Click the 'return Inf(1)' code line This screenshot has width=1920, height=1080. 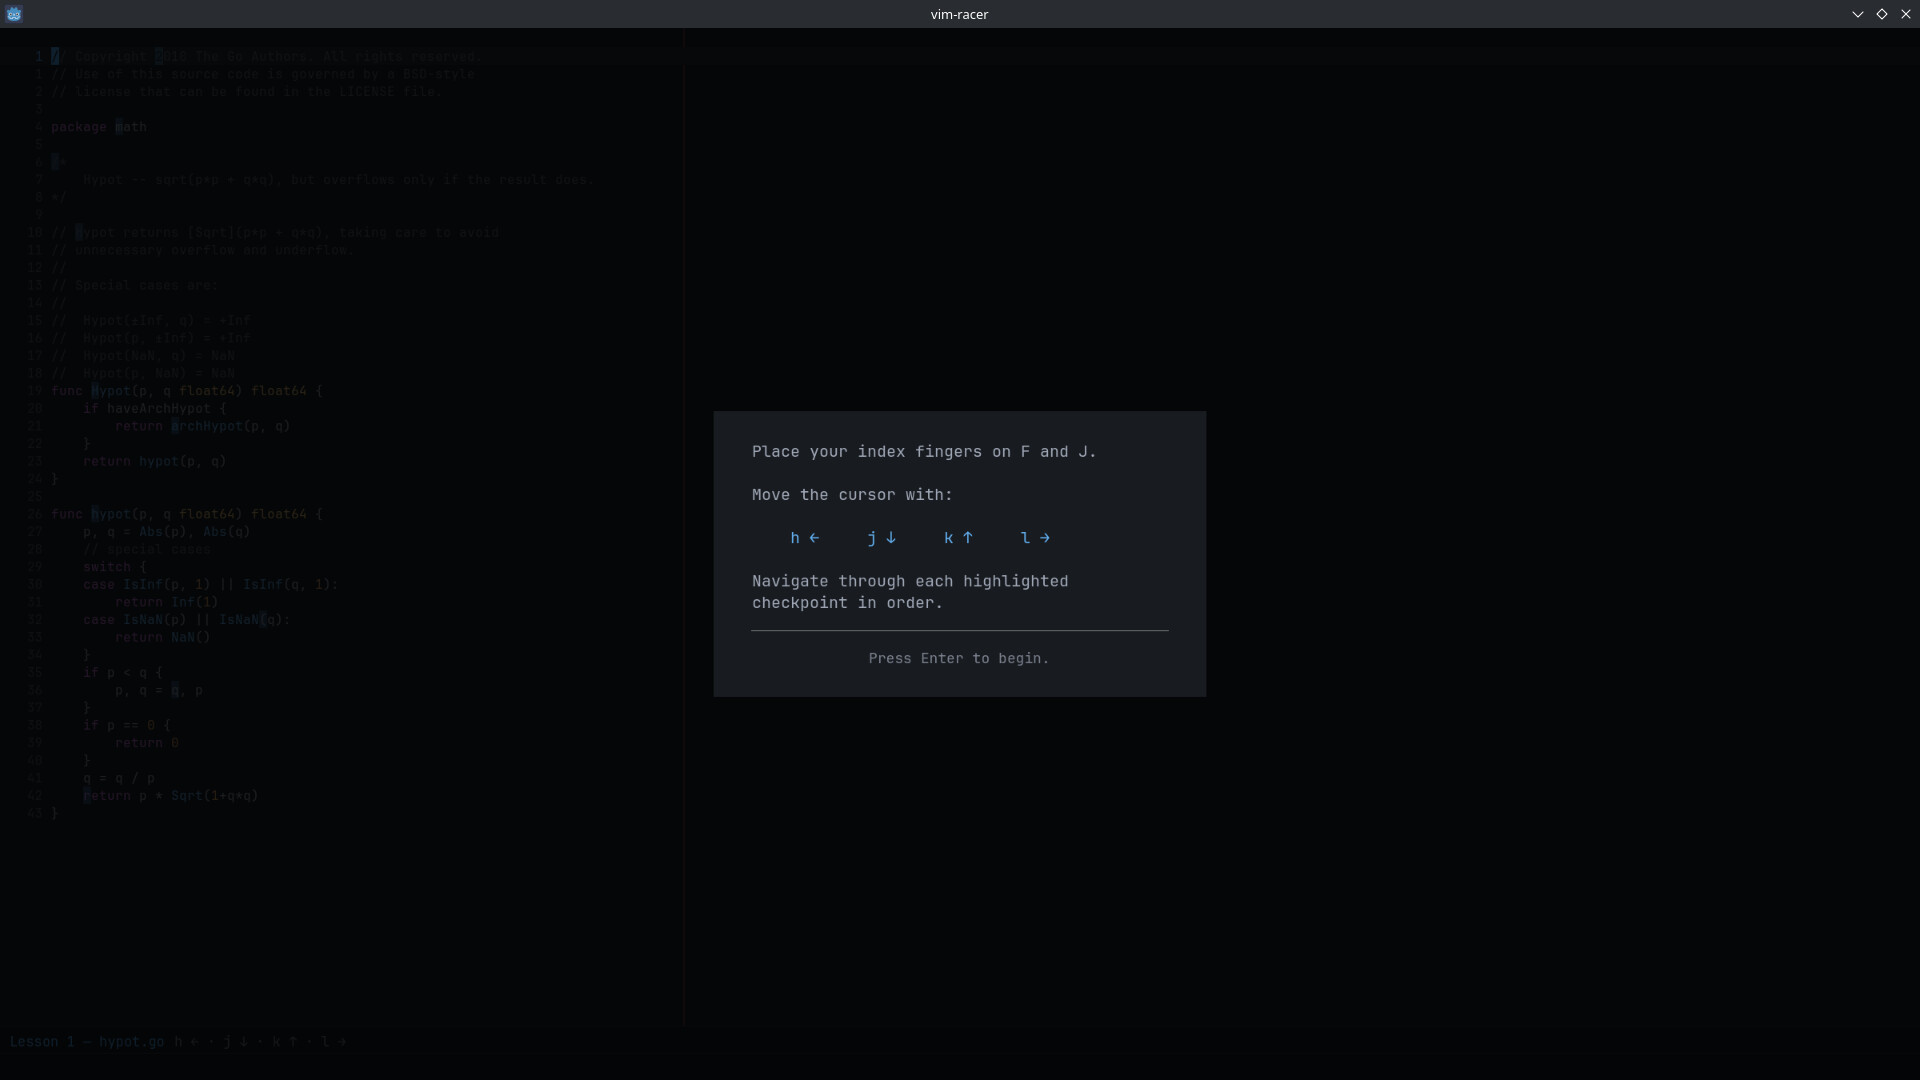pos(166,602)
